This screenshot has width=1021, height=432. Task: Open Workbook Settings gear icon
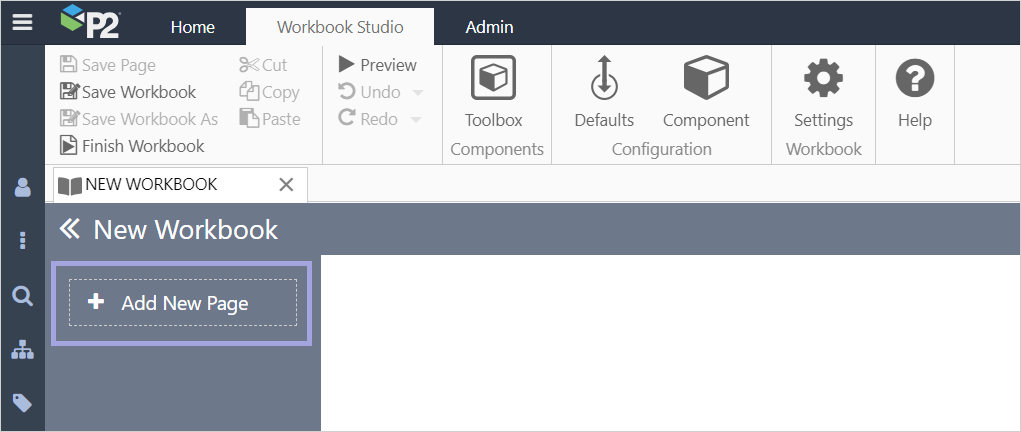click(x=823, y=79)
